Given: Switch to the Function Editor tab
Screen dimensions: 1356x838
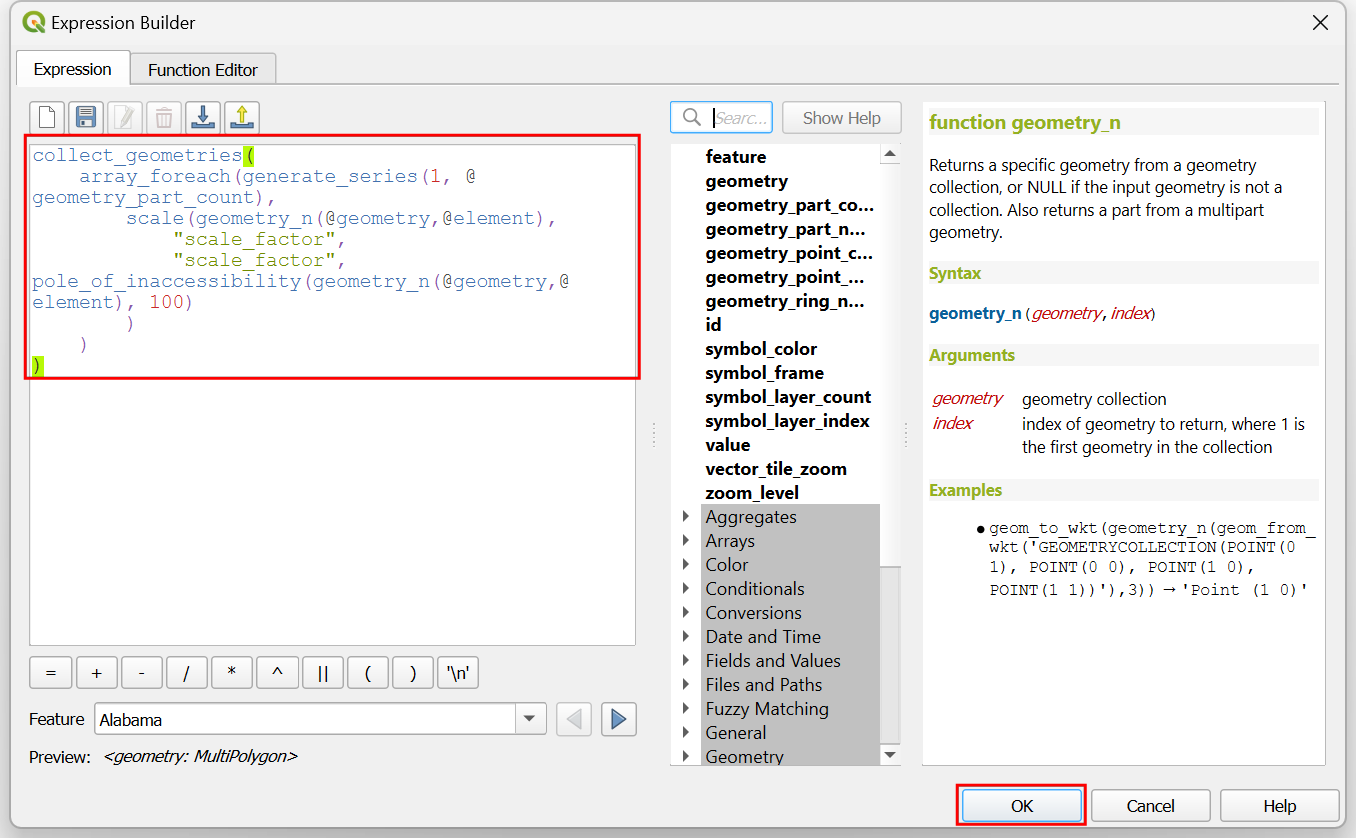Looking at the screenshot, I should (203, 70).
